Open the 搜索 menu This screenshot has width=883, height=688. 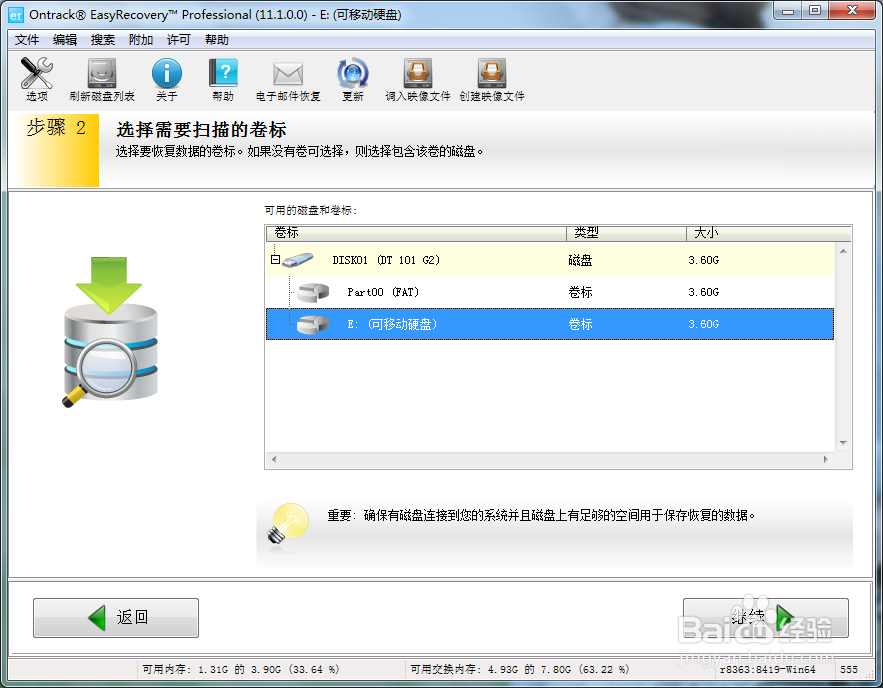(x=102, y=40)
